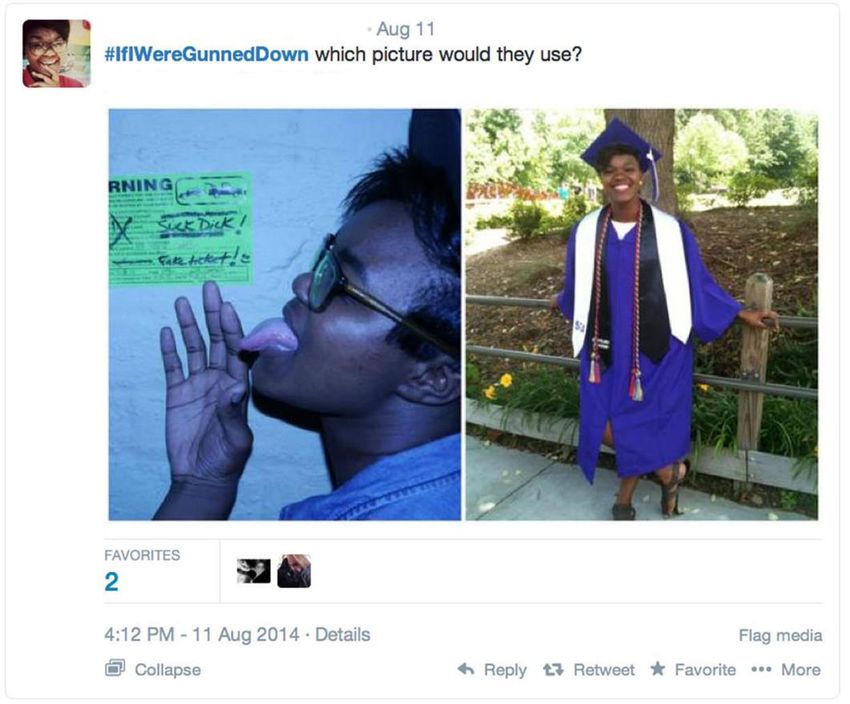The height and width of the screenshot is (704, 850).
Task: Click the Aug 11 date link
Action: pyautogui.click(x=405, y=29)
